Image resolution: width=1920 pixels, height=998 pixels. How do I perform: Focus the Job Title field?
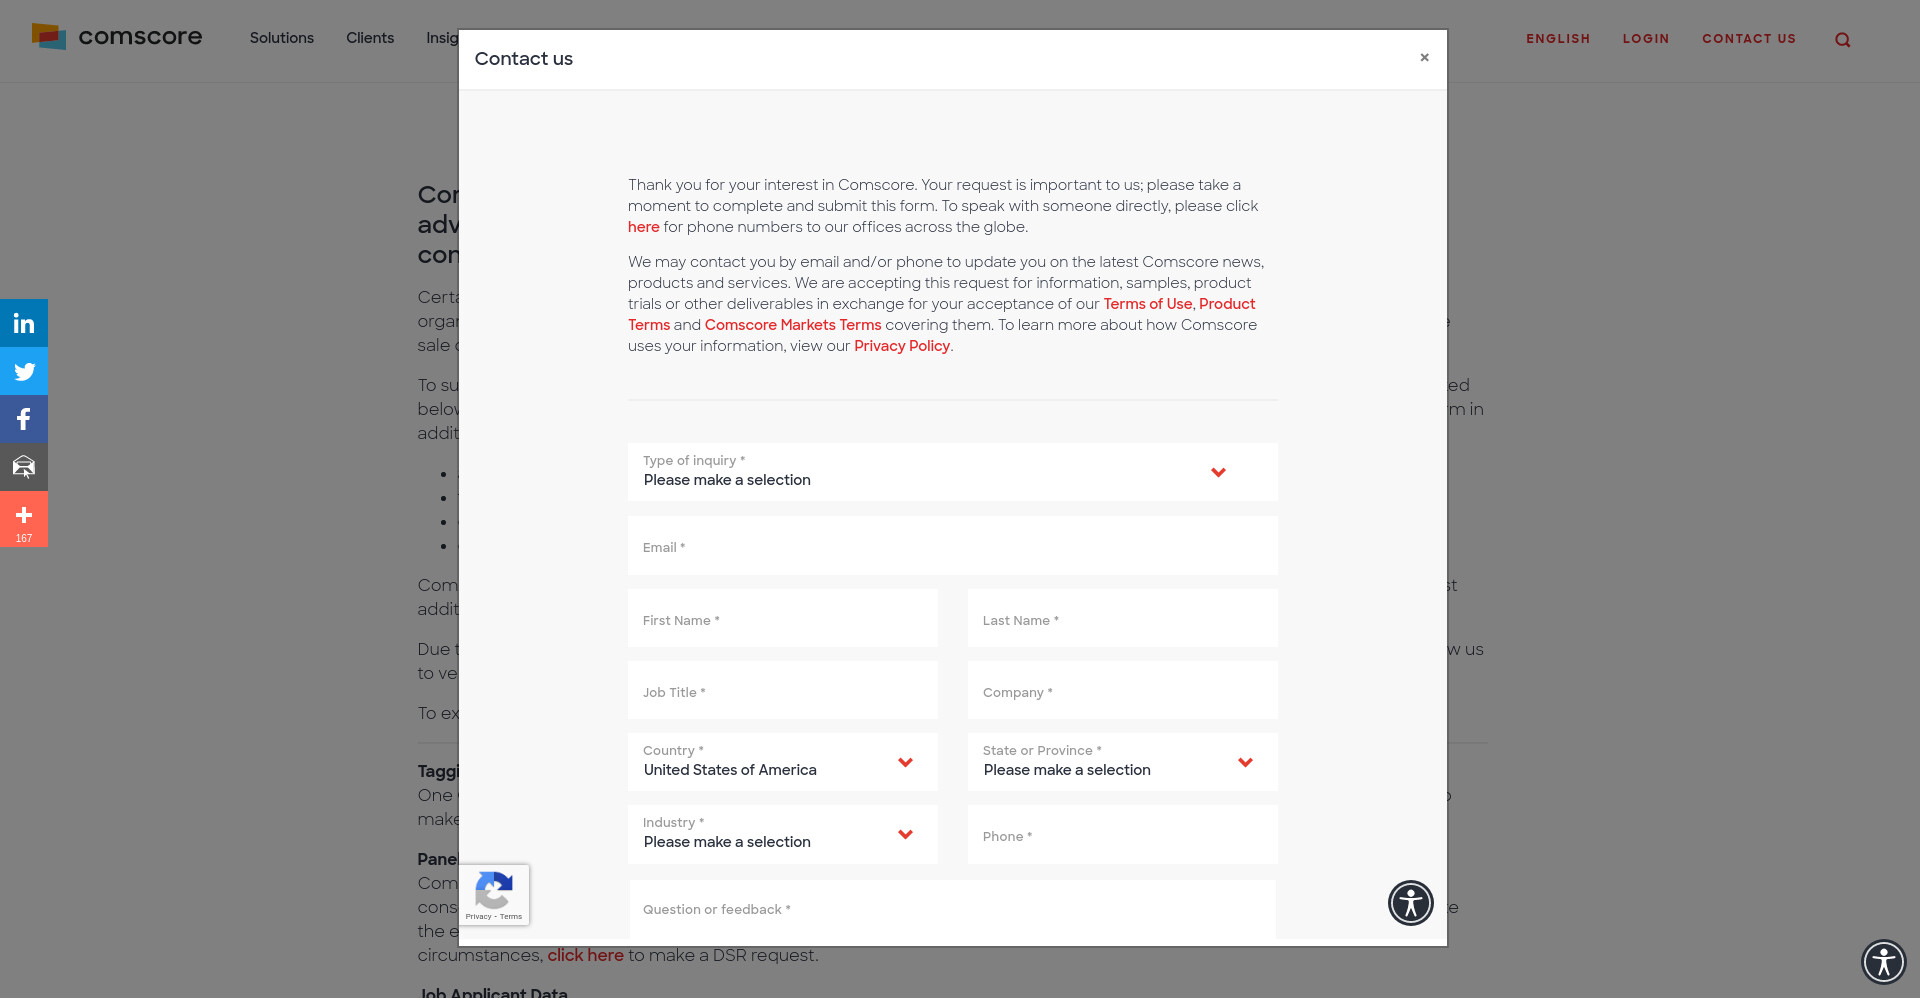pyautogui.click(x=782, y=690)
